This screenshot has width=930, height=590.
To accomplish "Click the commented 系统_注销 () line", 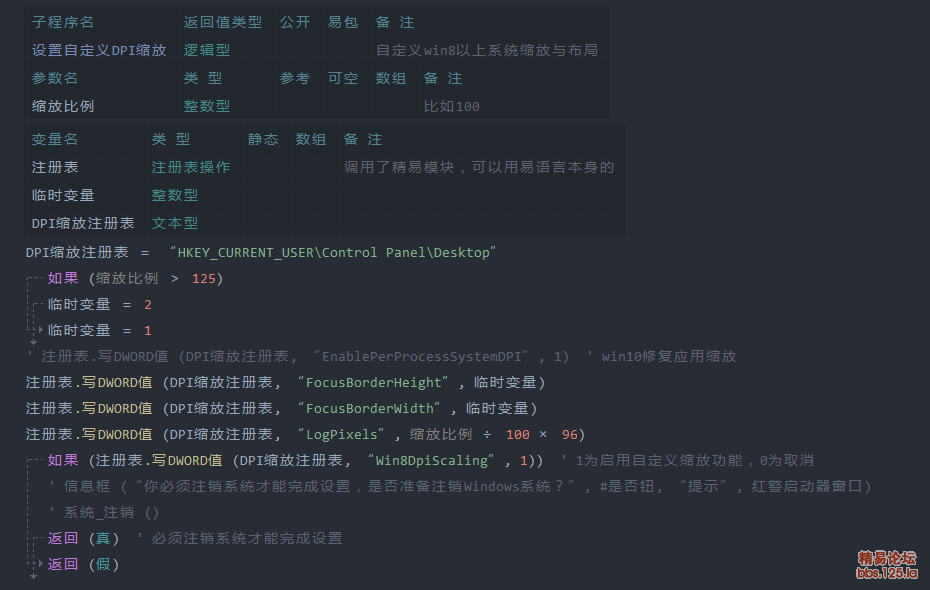I will [104, 512].
